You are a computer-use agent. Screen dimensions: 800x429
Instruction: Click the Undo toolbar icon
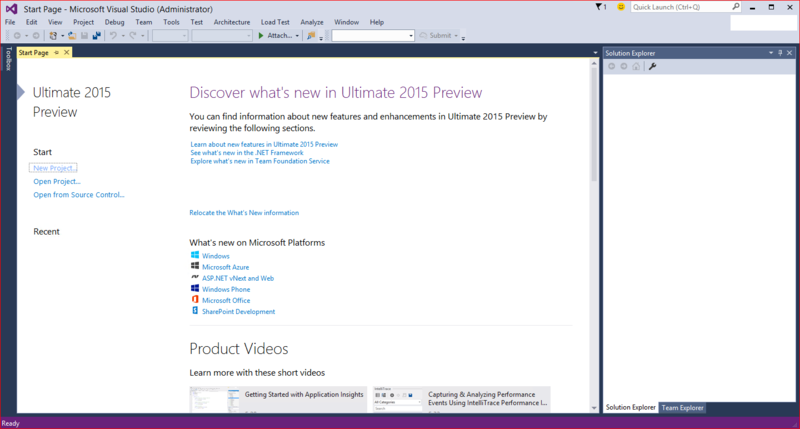click(113, 36)
